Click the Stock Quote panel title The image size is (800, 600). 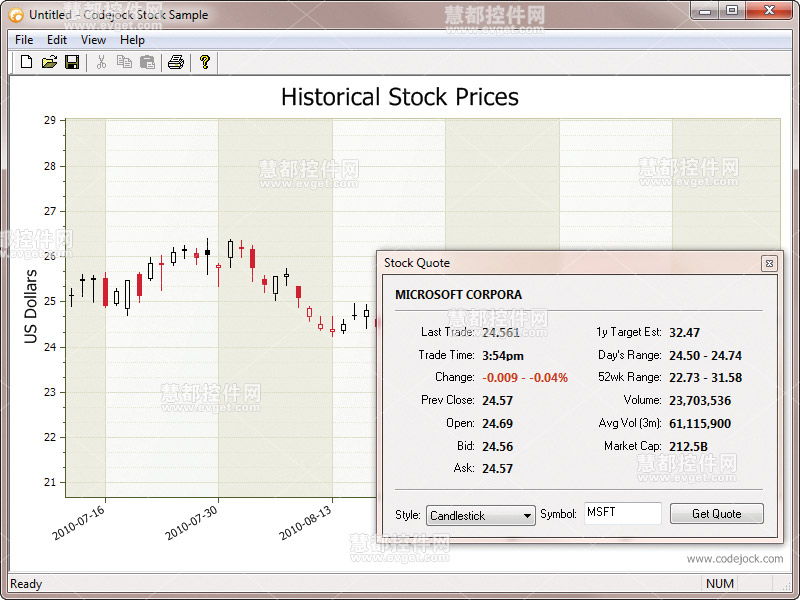point(417,263)
